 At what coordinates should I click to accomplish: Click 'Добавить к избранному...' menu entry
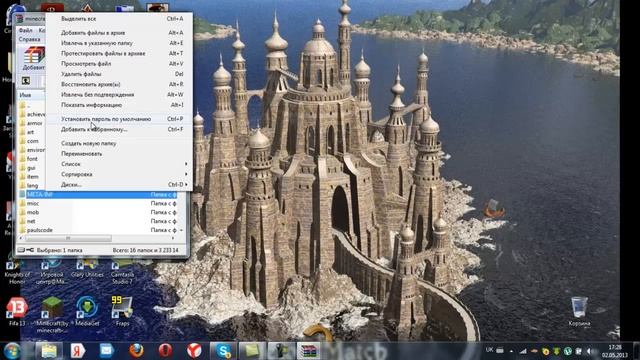119,129
